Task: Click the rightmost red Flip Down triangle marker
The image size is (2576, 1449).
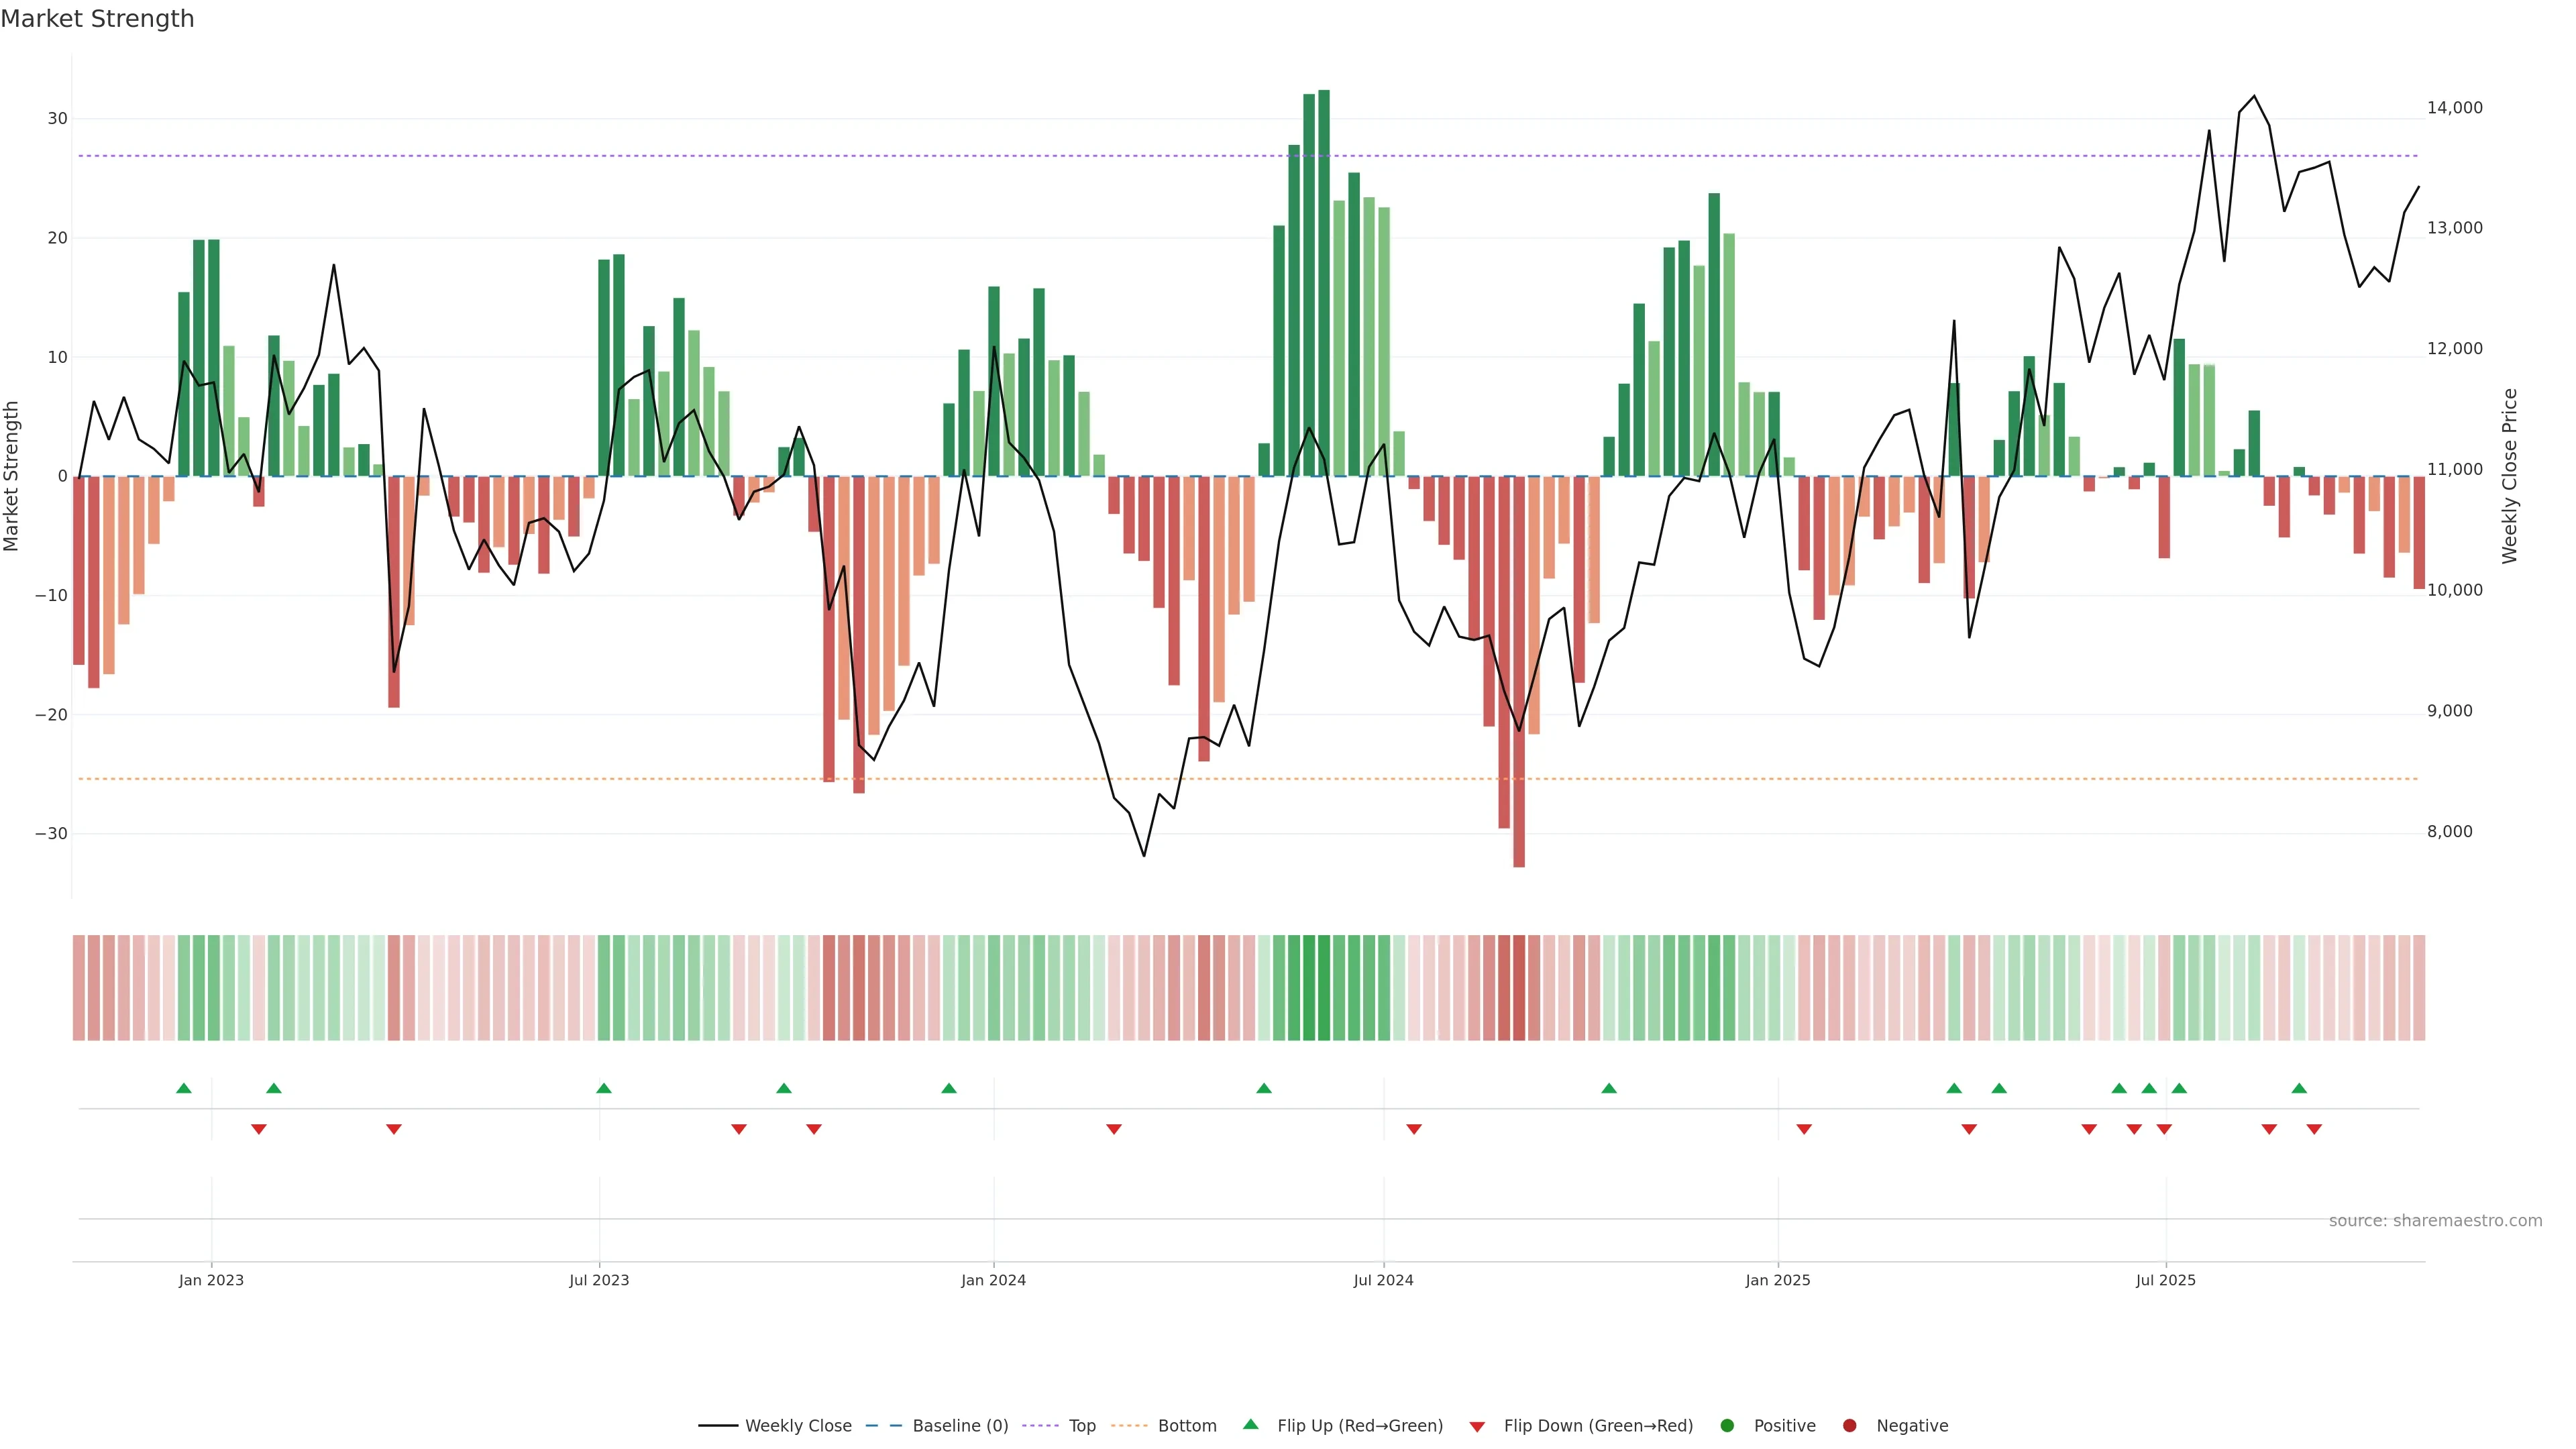Action: [x=2314, y=1129]
